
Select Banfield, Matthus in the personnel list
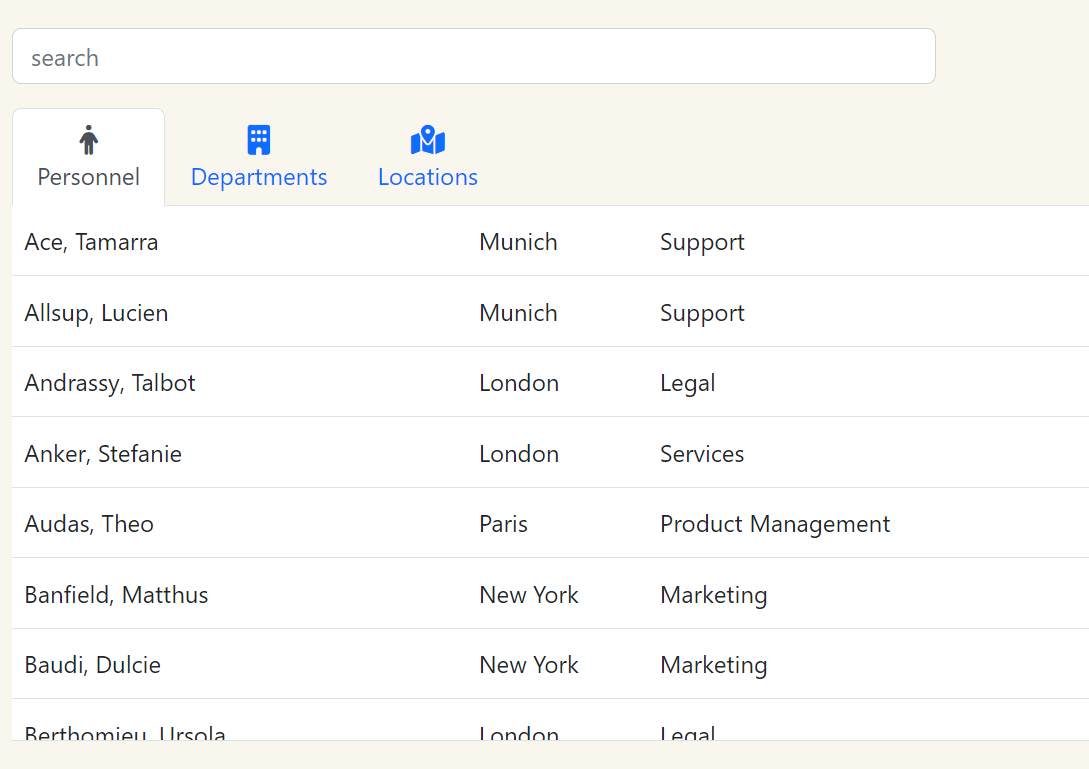pos(116,594)
